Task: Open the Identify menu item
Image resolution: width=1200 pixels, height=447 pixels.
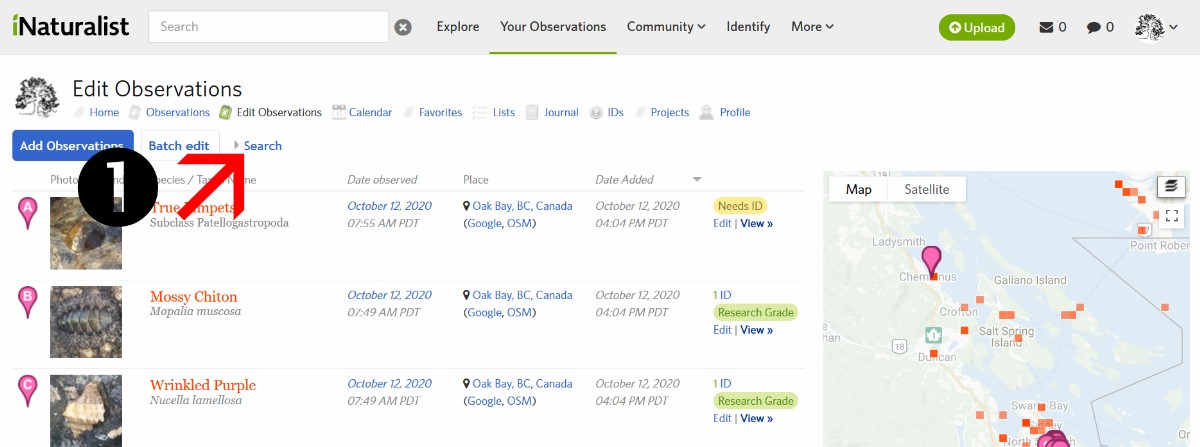Action: click(748, 27)
